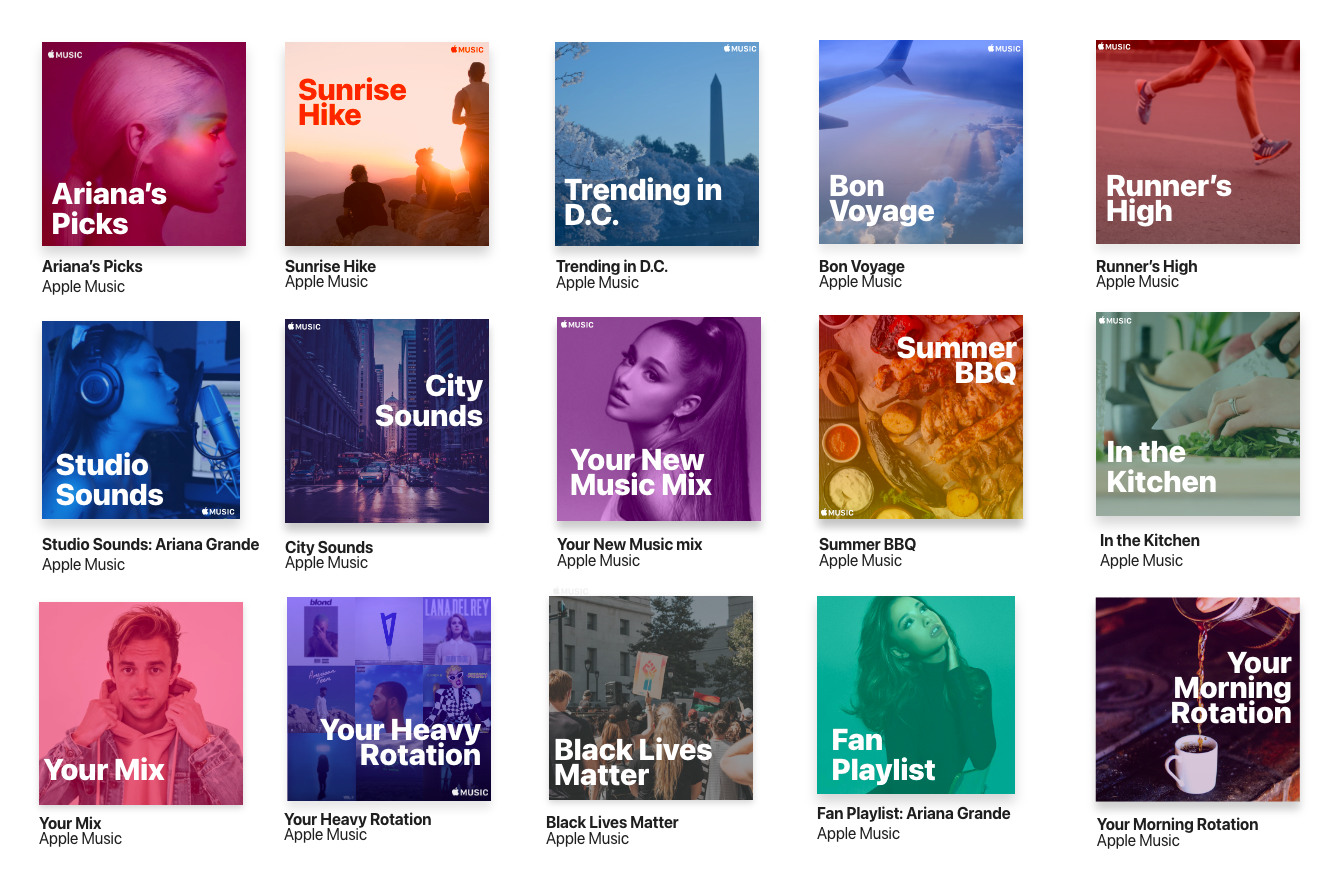Viewport: 1339px width, 890px height.
Task: Select "Apple Music" under Trending in D.C.
Action: pos(598,283)
